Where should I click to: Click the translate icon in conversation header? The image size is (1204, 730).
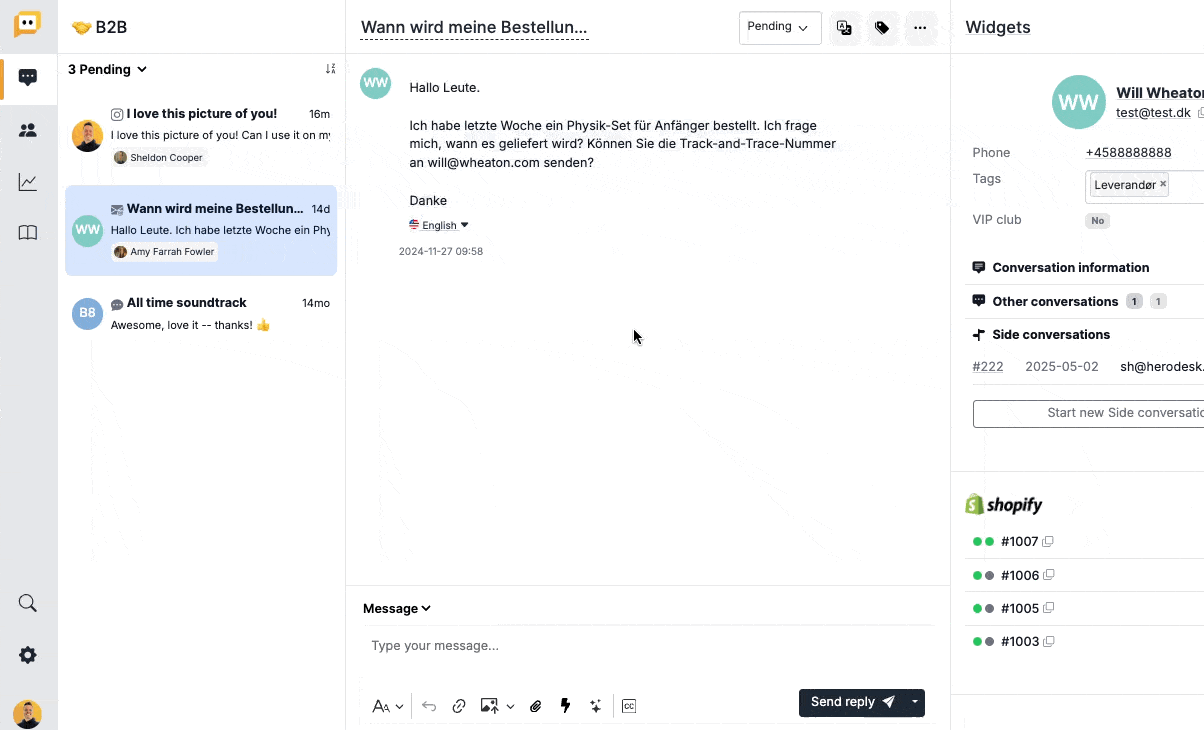click(x=844, y=28)
